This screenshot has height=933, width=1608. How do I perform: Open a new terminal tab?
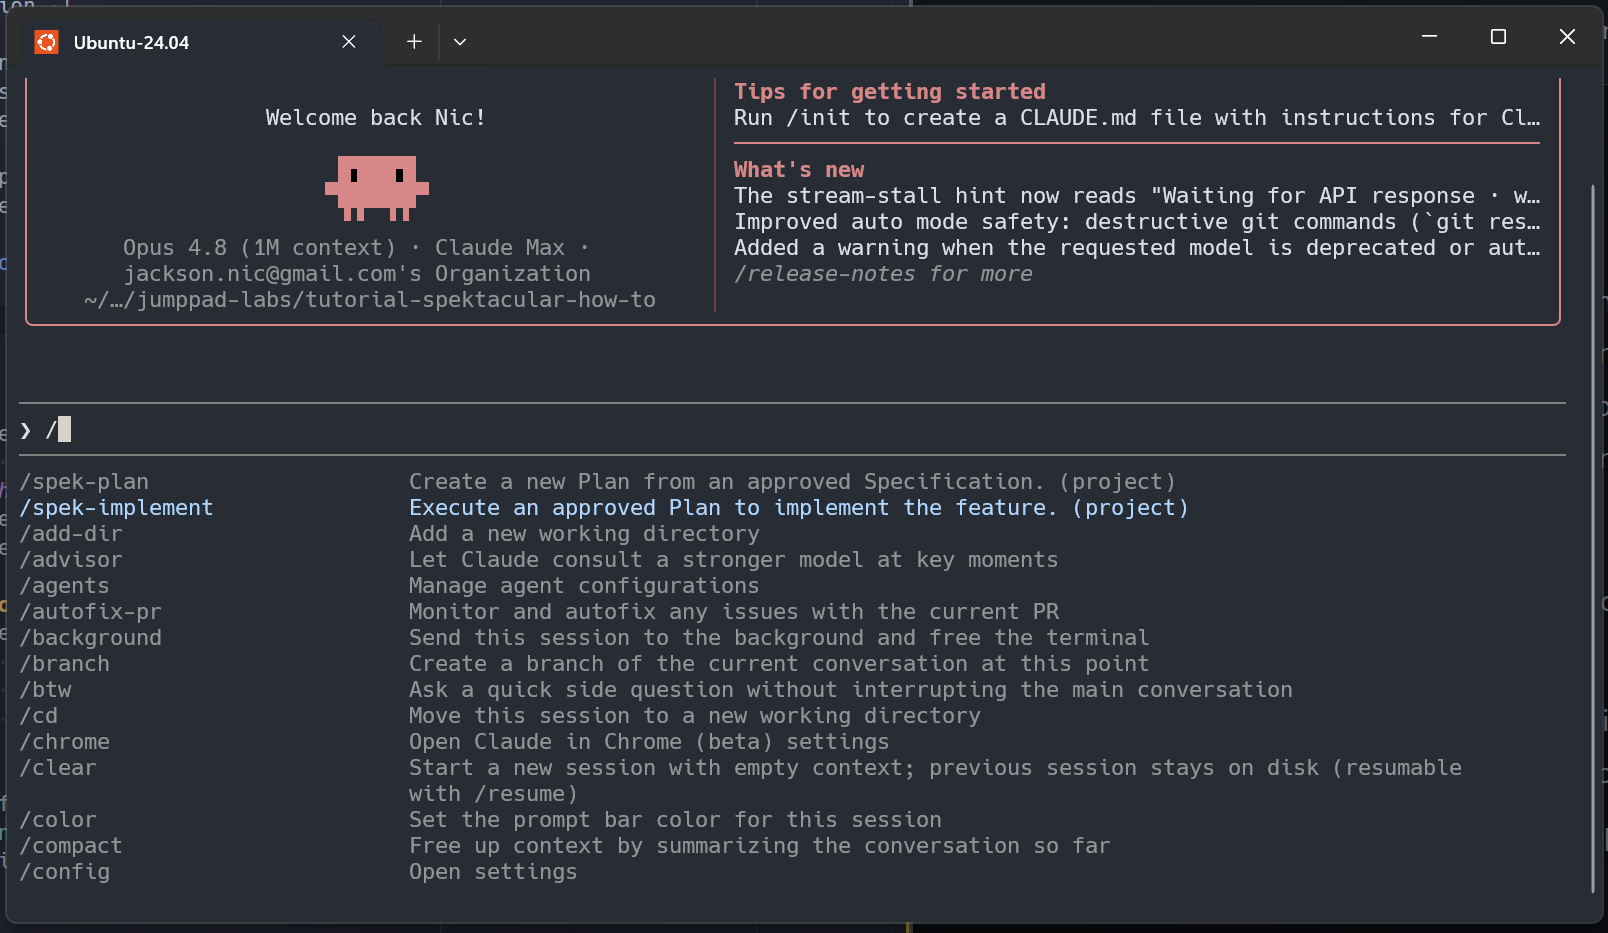[414, 42]
